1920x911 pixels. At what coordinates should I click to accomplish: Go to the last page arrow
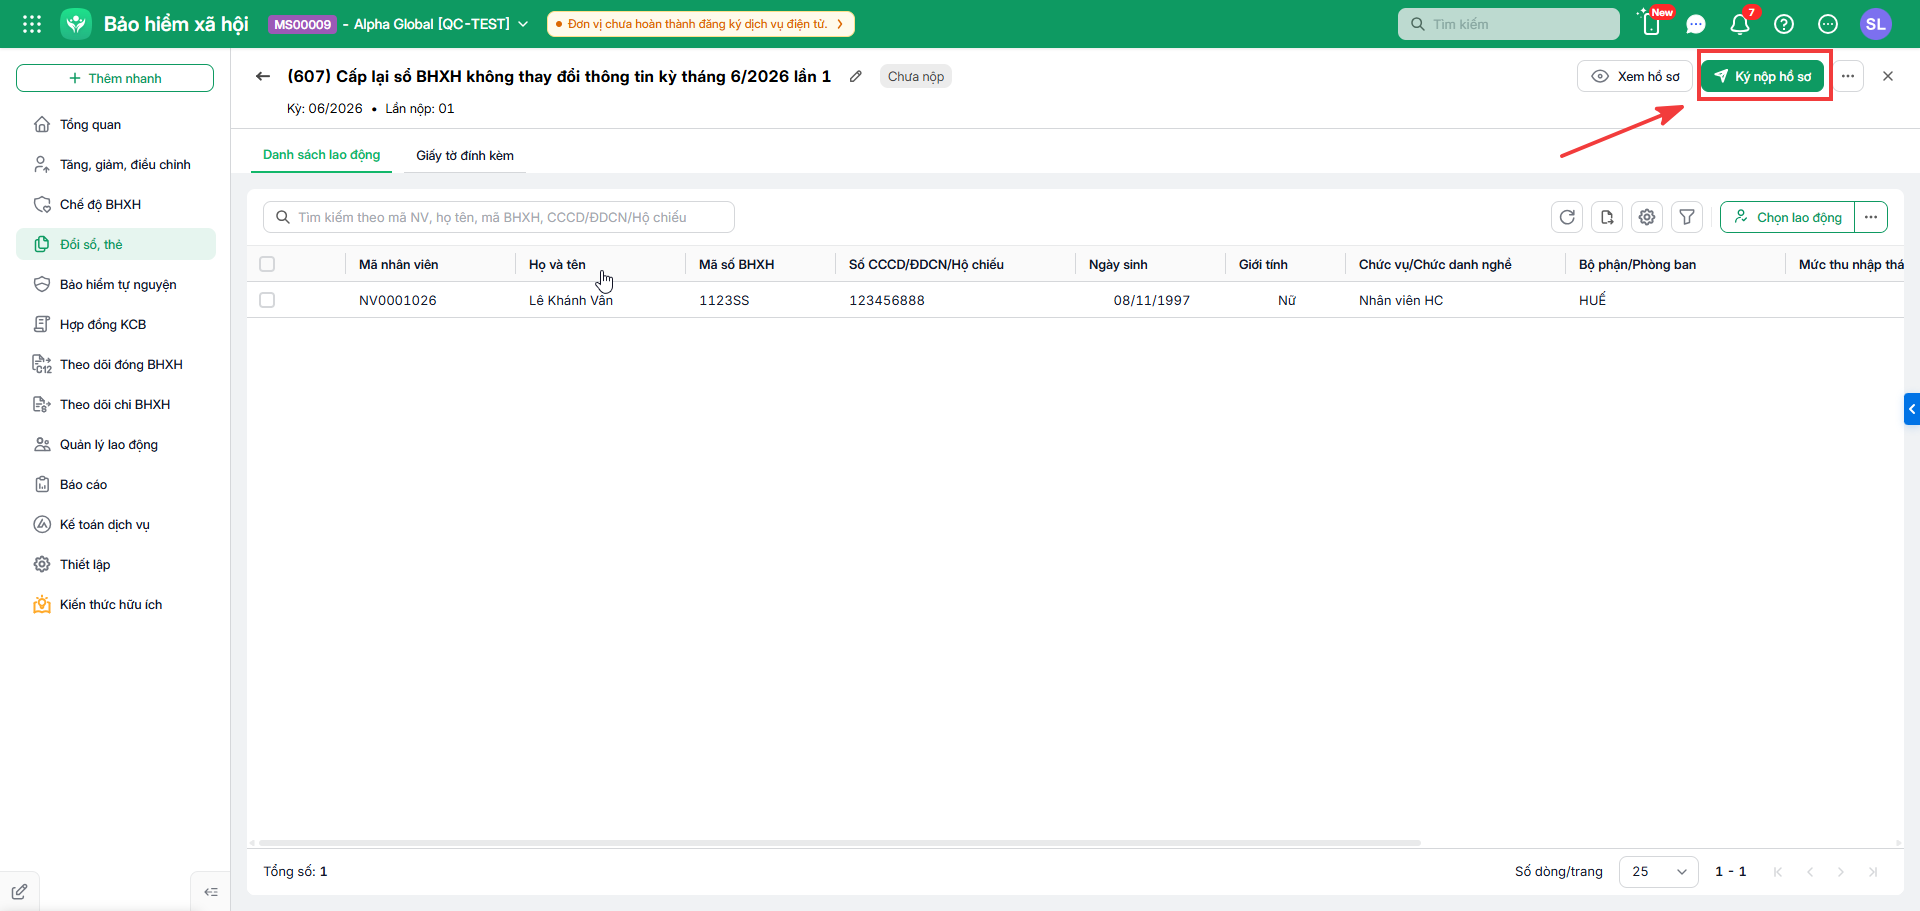pos(1873,872)
